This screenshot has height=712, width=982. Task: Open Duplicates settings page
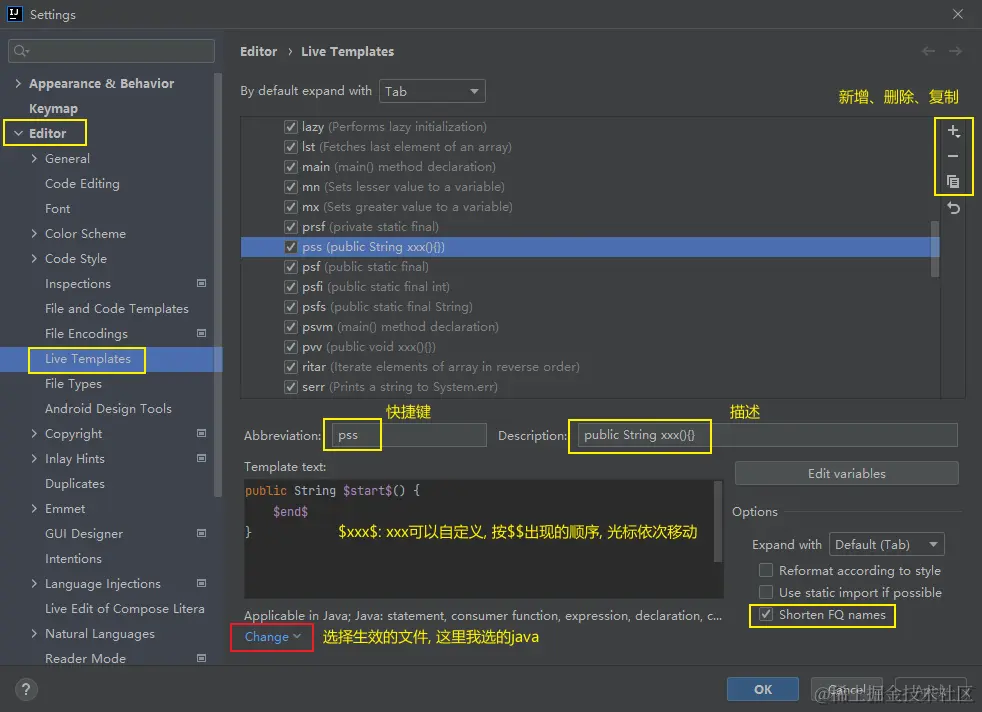75,483
